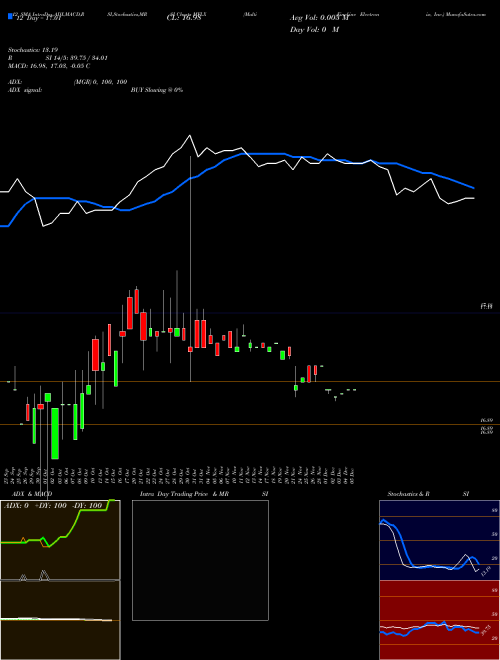The width and height of the screenshot is (500, 660).
Task: Click the tall white wick candle on 31 Oct
Action: click(190, 269)
